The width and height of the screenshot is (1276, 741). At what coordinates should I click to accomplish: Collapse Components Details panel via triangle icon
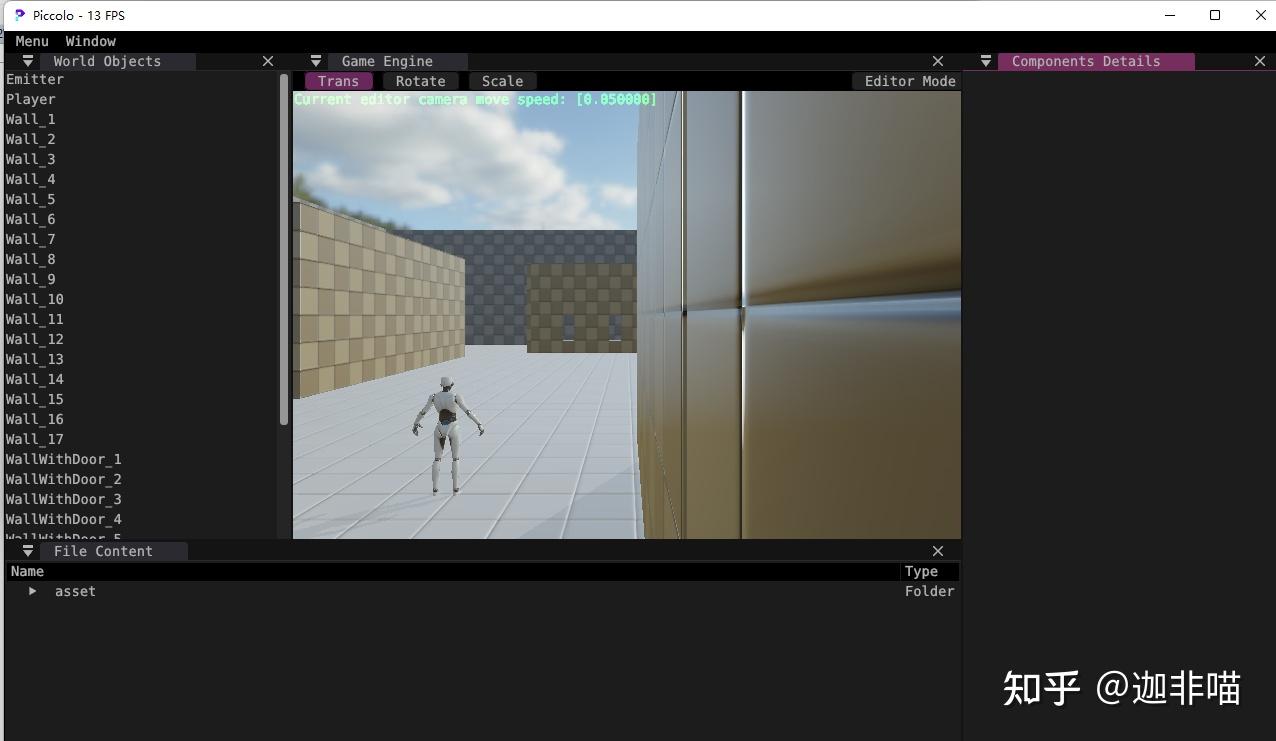tap(985, 61)
